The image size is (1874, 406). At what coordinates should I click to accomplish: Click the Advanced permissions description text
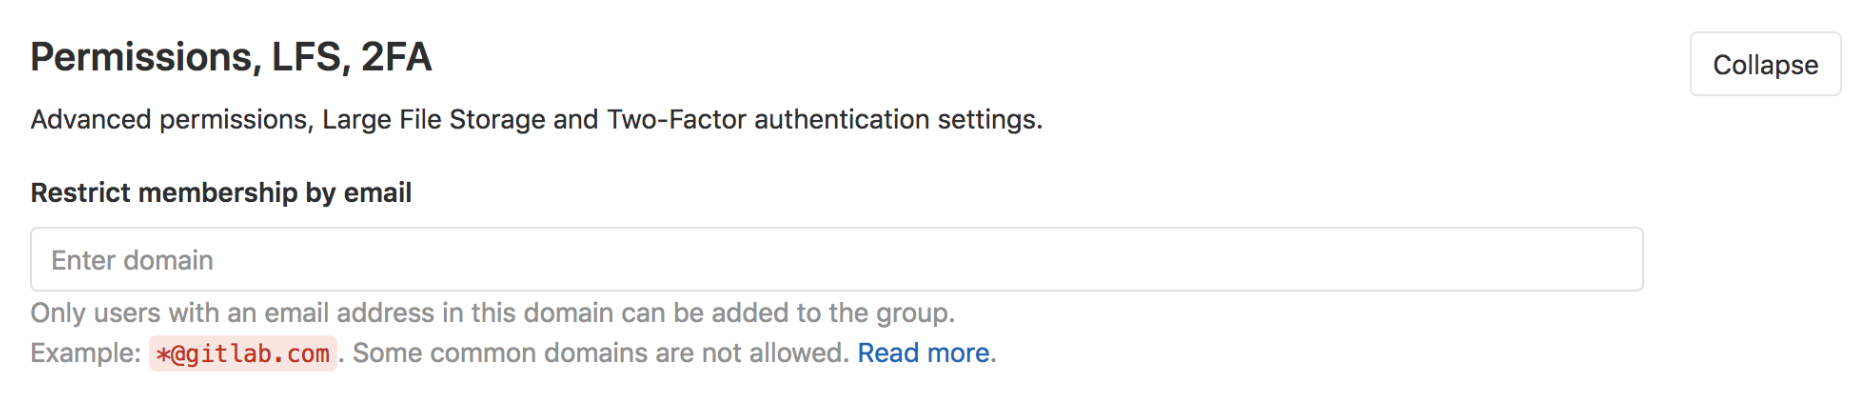point(536,119)
